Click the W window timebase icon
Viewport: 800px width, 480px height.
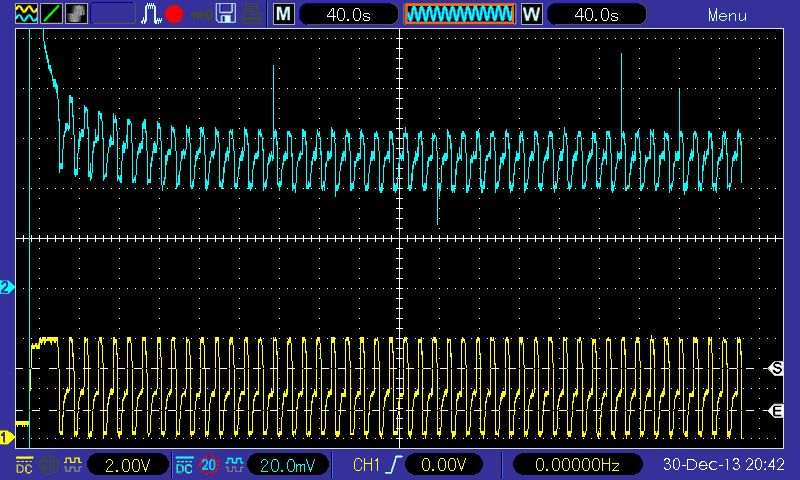(531, 14)
